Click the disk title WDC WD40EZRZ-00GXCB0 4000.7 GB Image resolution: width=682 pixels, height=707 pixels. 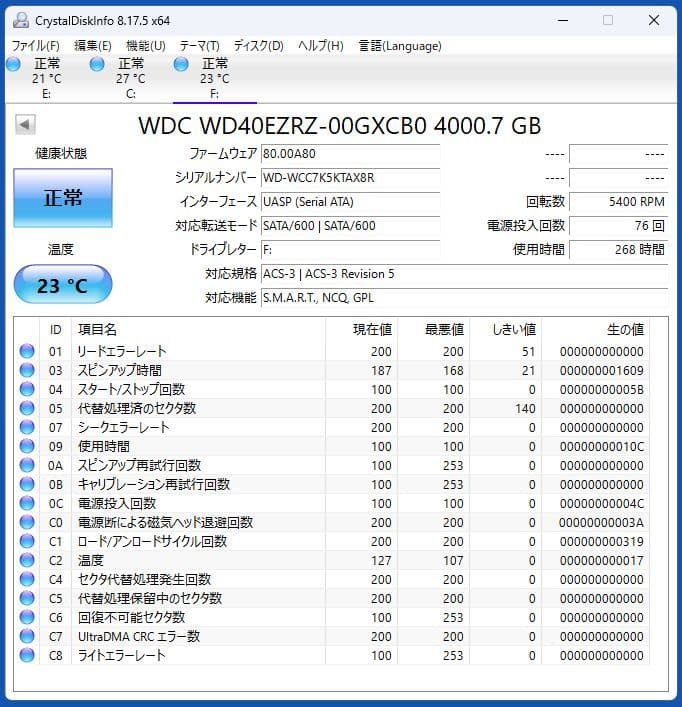[x=339, y=126]
